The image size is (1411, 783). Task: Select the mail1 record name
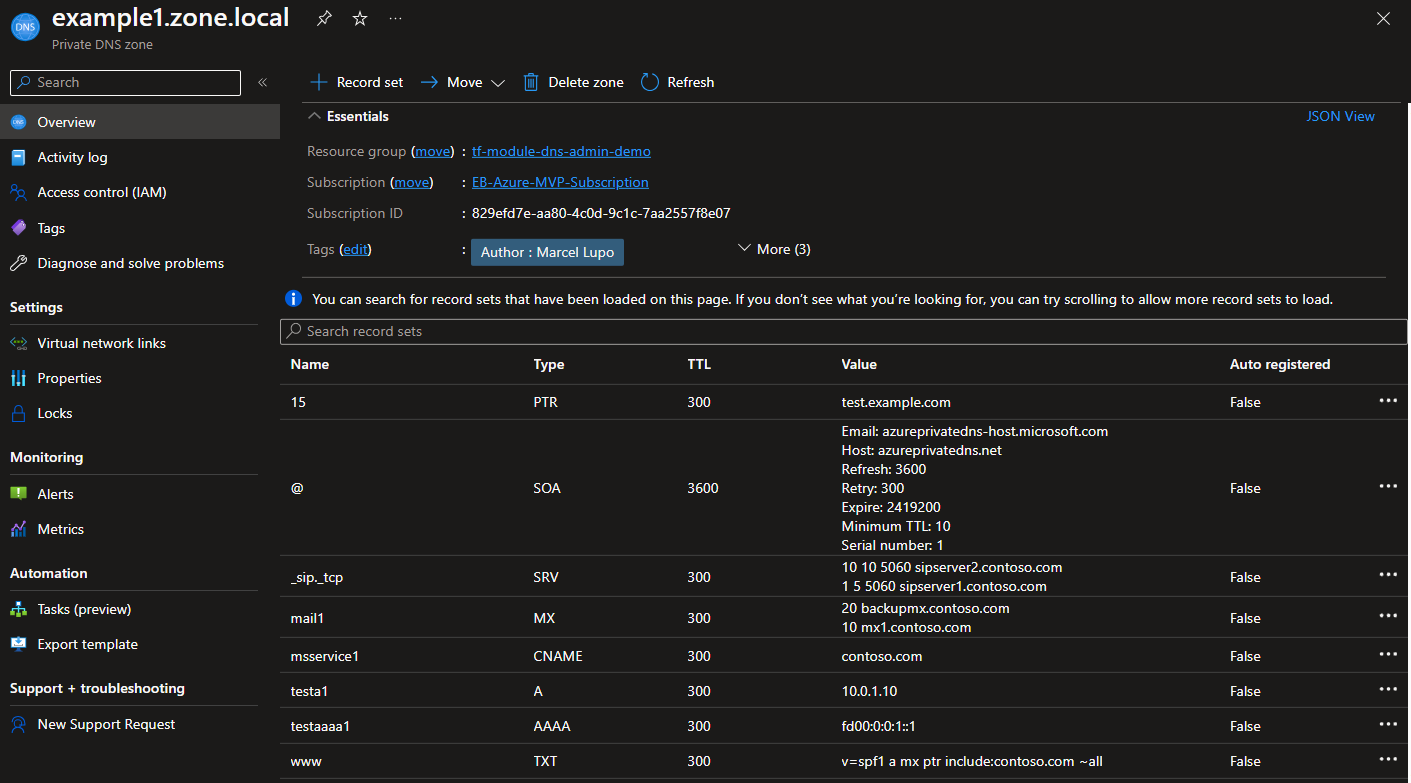pyautogui.click(x=307, y=618)
